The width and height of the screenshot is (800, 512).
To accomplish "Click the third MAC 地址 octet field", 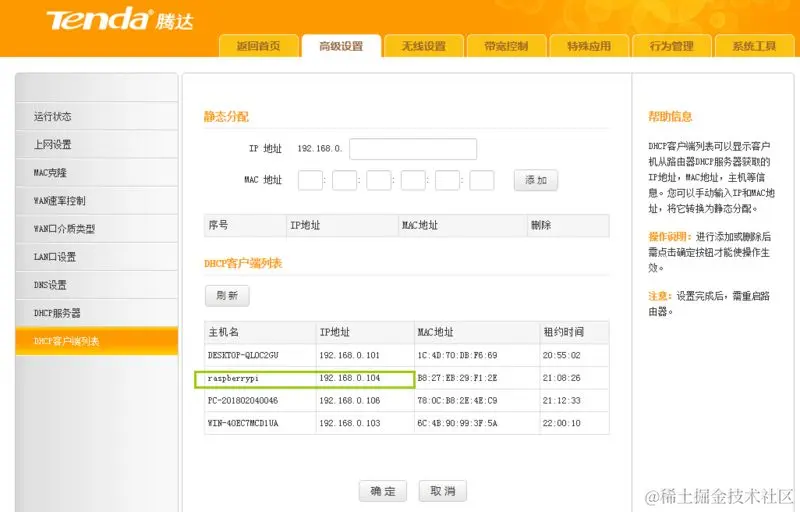I will click(379, 180).
